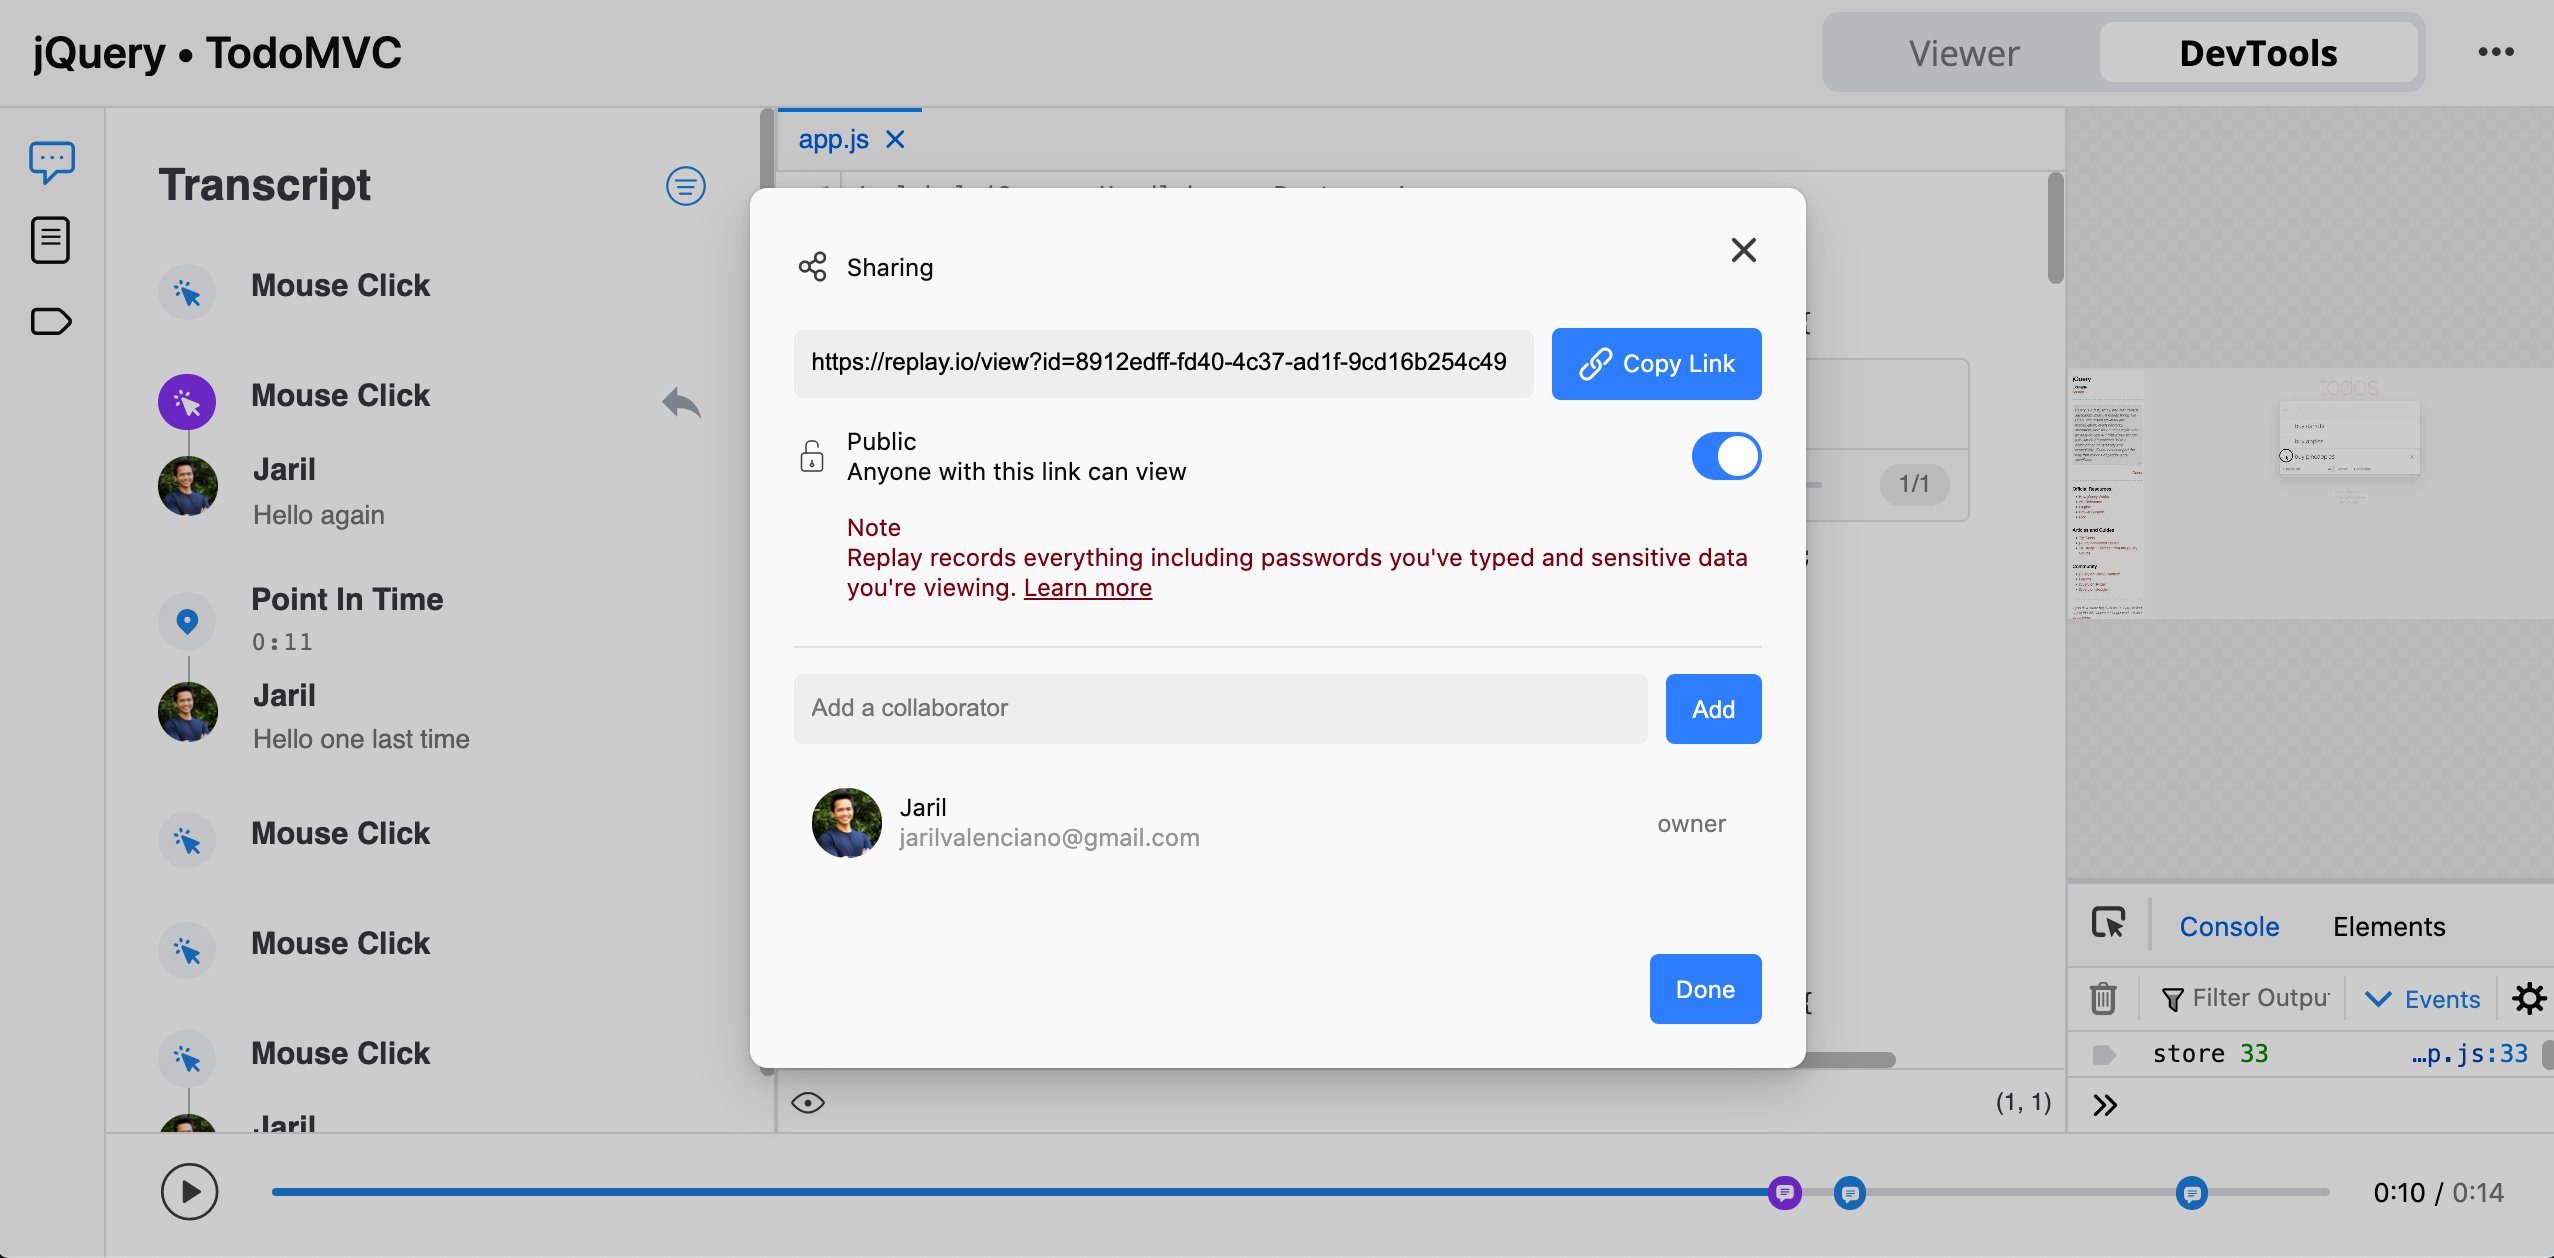The height and width of the screenshot is (1258, 2554).
Task: Open the Learn more link
Action: pyautogui.click(x=1087, y=588)
